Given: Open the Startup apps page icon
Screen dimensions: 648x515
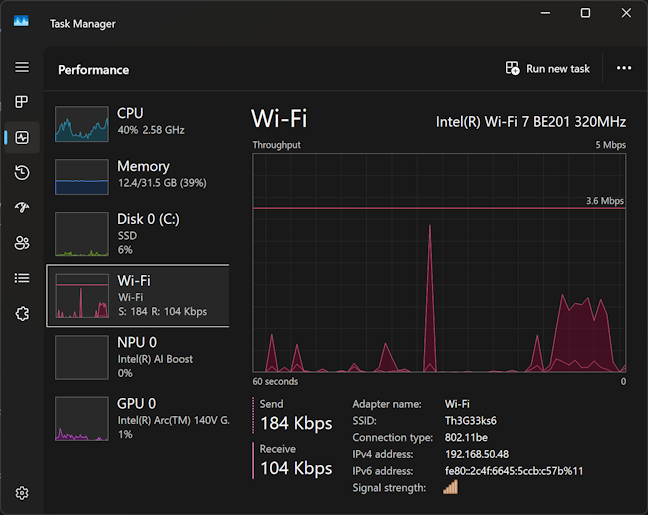Looking at the screenshot, I should click(x=22, y=207).
